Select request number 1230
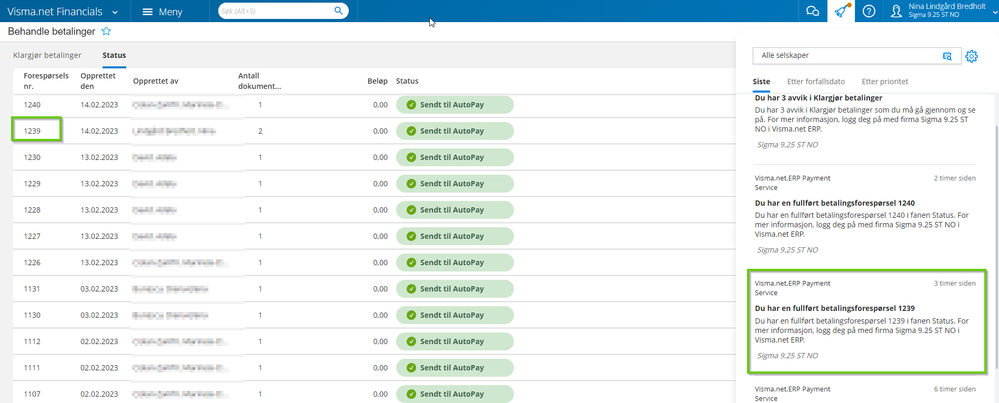Screen dimensions: 999x403 pos(32,157)
